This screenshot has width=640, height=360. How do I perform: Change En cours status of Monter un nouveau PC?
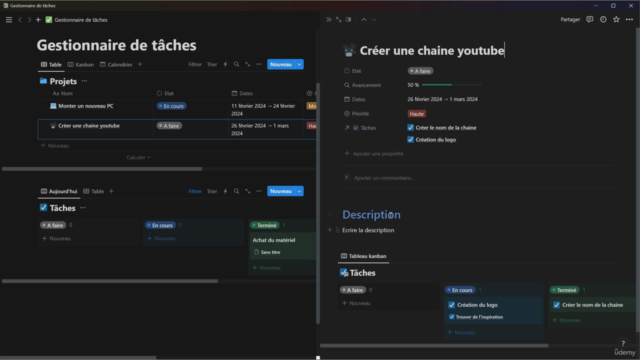click(x=171, y=106)
